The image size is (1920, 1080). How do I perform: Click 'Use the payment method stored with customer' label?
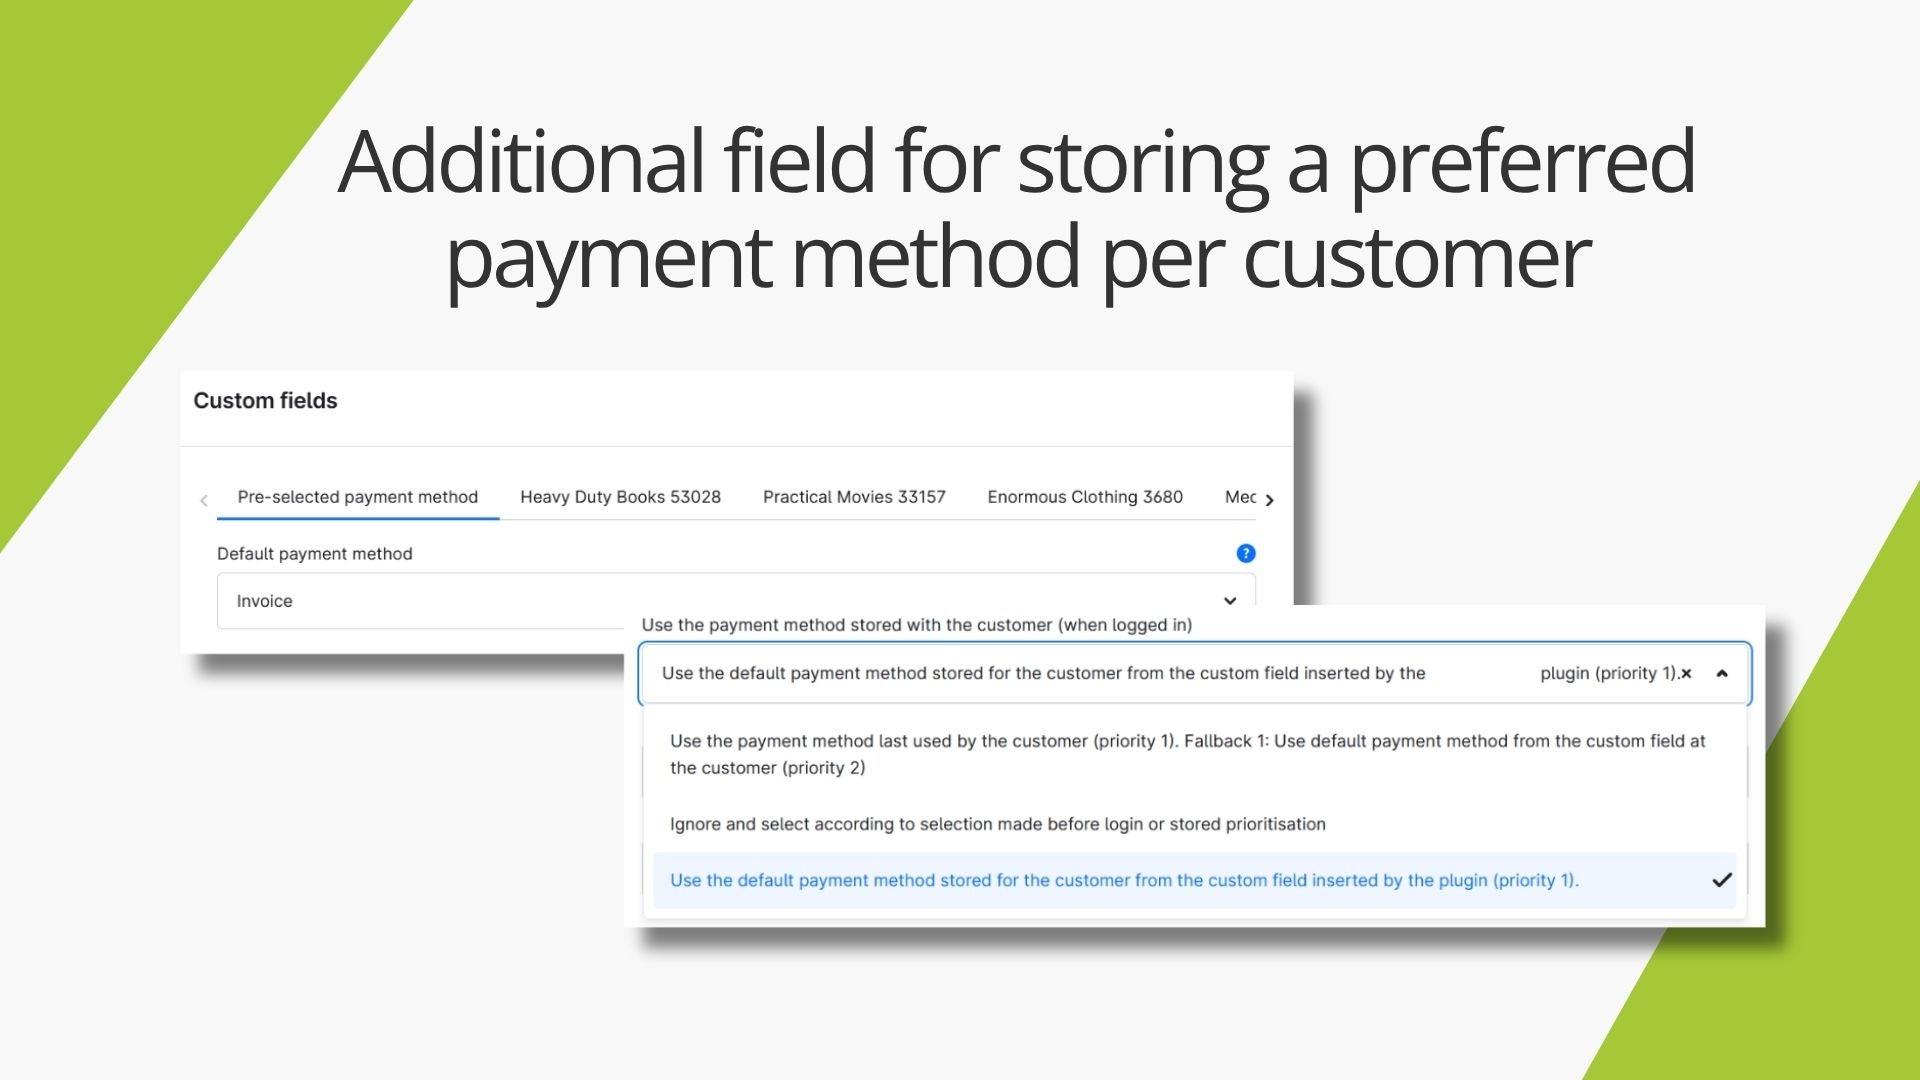[916, 625]
